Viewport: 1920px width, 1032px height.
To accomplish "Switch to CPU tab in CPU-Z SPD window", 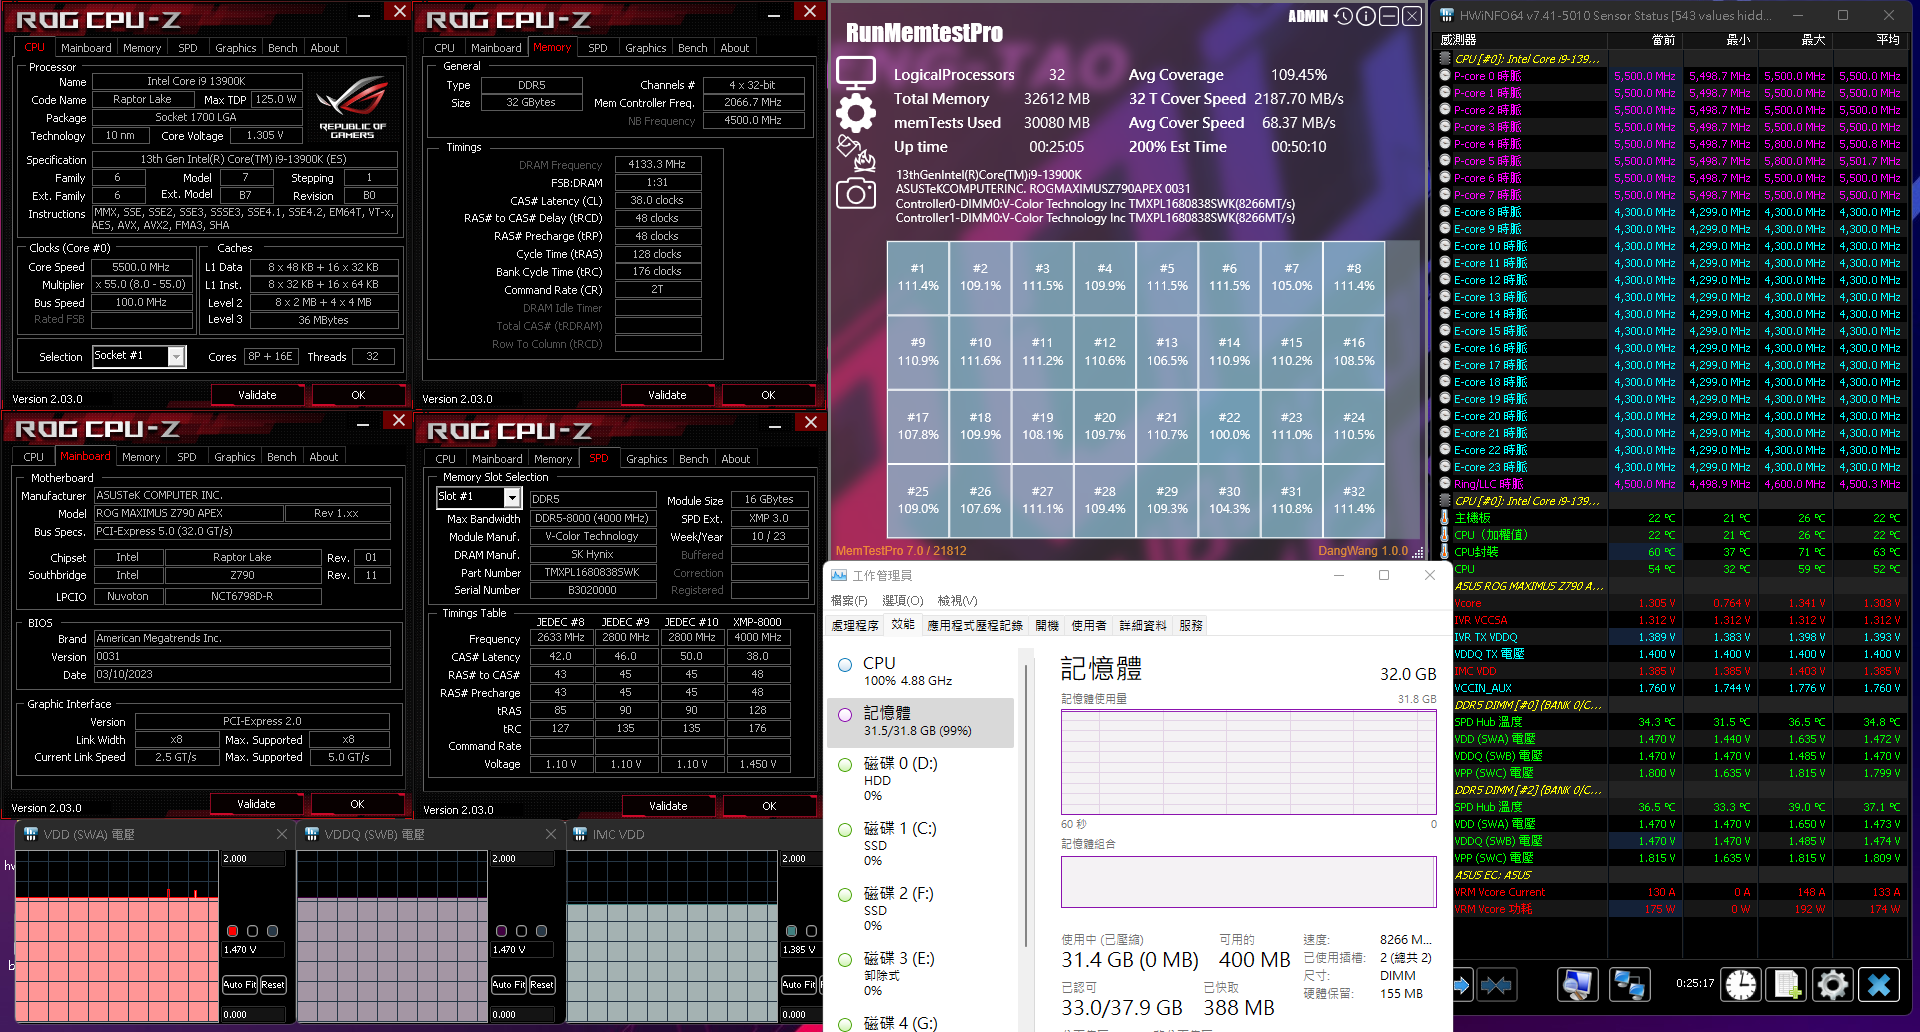I will click(445, 459).
